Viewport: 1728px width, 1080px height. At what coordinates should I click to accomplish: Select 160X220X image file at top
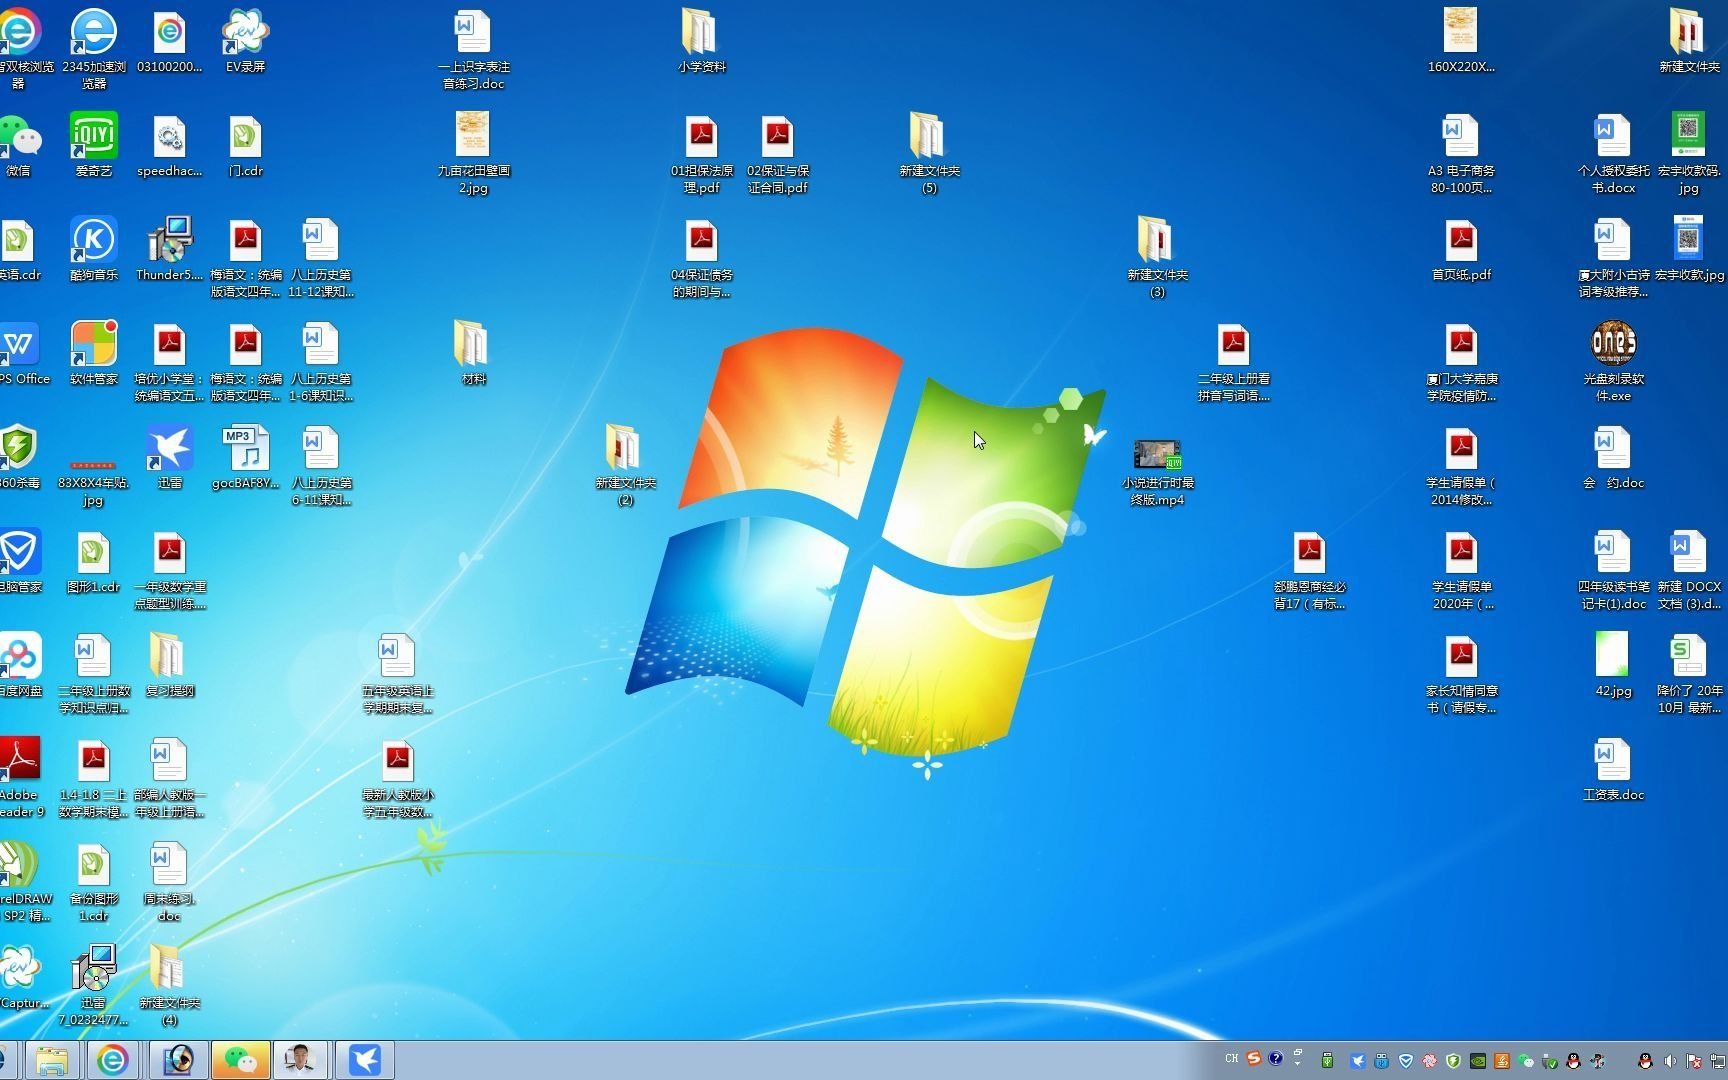tap(1461, 41)
